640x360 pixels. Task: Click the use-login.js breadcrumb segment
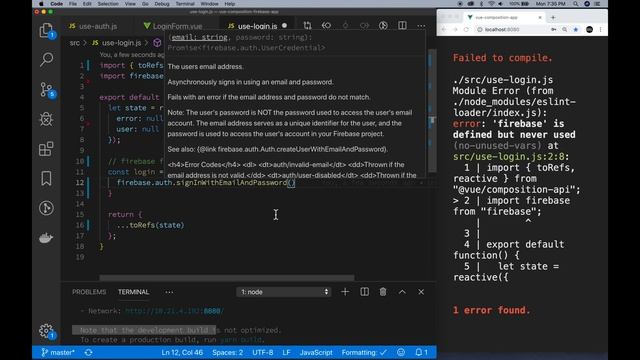pos(117,43)
